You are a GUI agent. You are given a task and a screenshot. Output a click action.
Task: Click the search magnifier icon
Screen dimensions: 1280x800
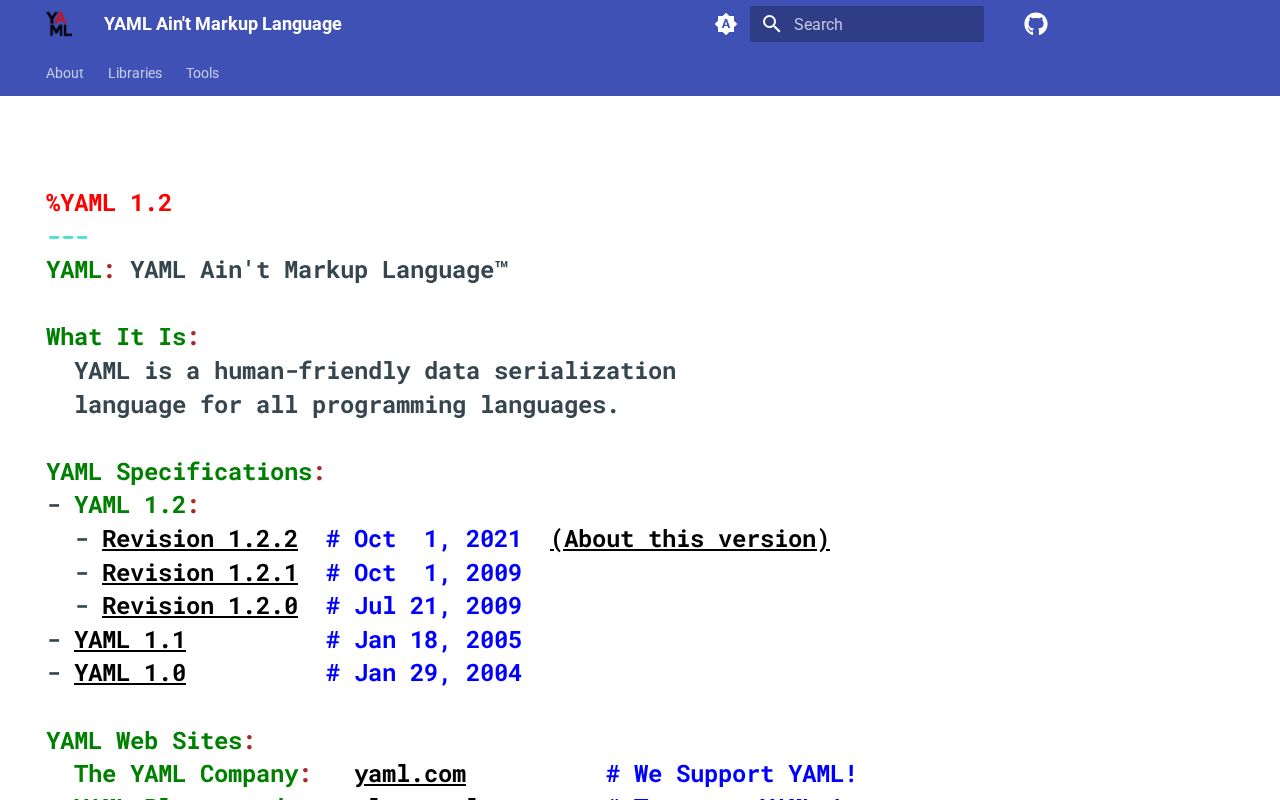[x=771, y=24]
